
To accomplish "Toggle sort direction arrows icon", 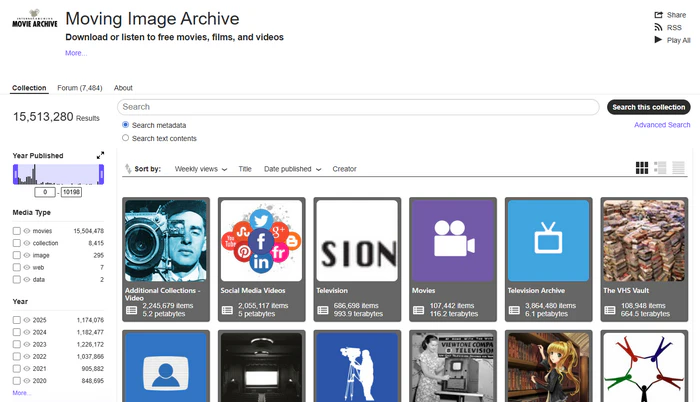I will 128,168.
